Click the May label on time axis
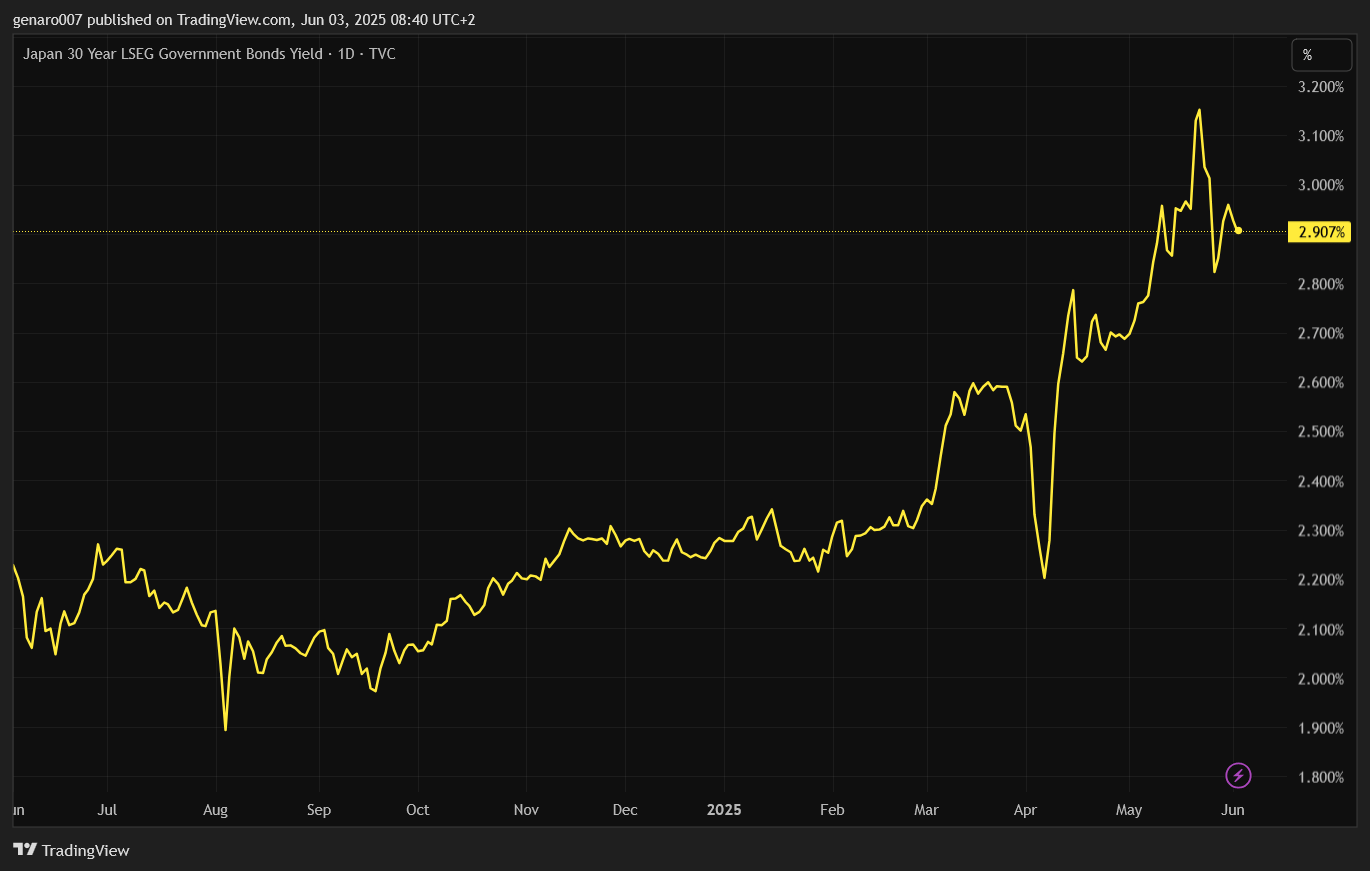Viewport: 1370px width, 871px height. point(1129,810)
